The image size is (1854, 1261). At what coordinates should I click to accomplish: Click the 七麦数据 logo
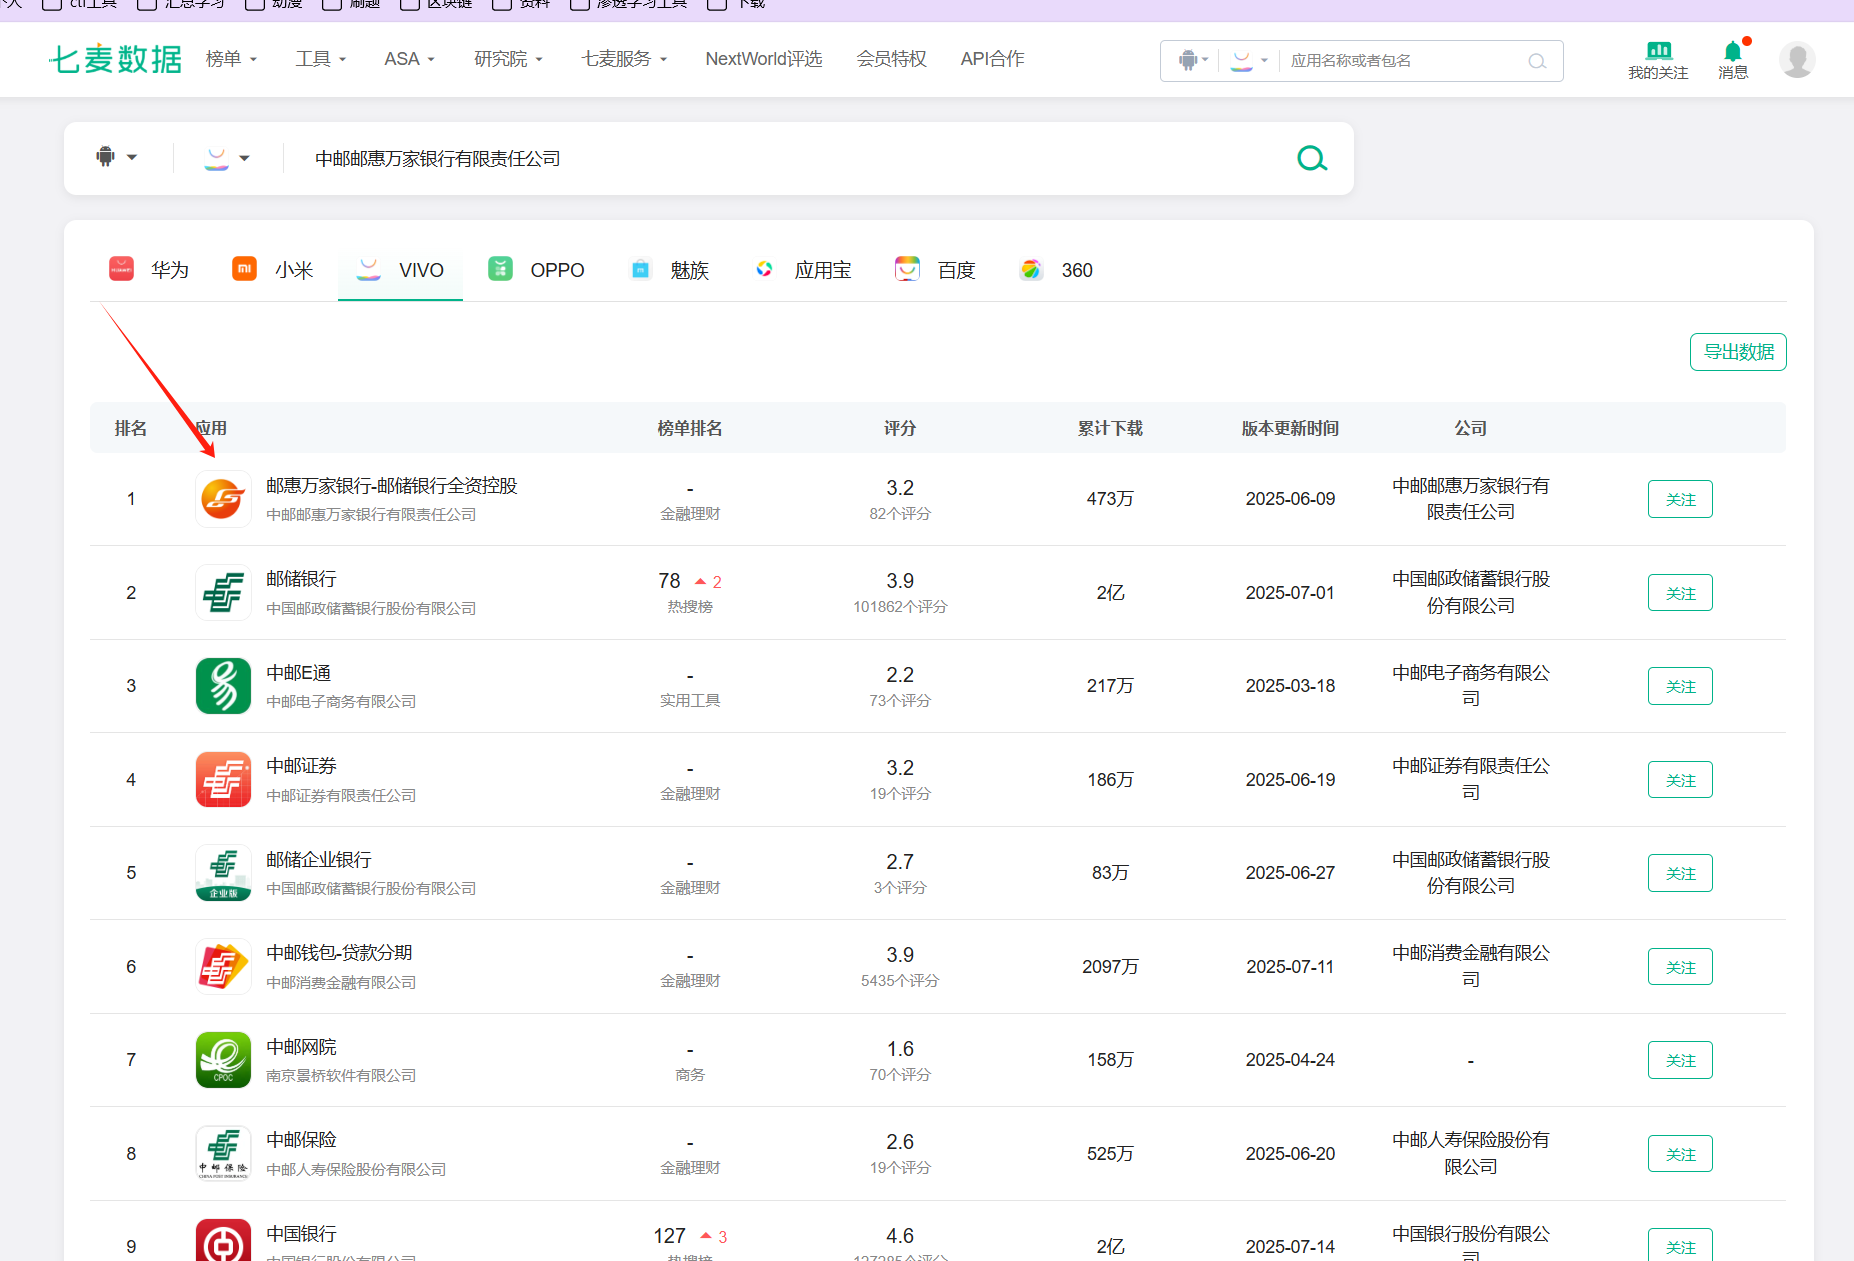(x=116, y=59)
